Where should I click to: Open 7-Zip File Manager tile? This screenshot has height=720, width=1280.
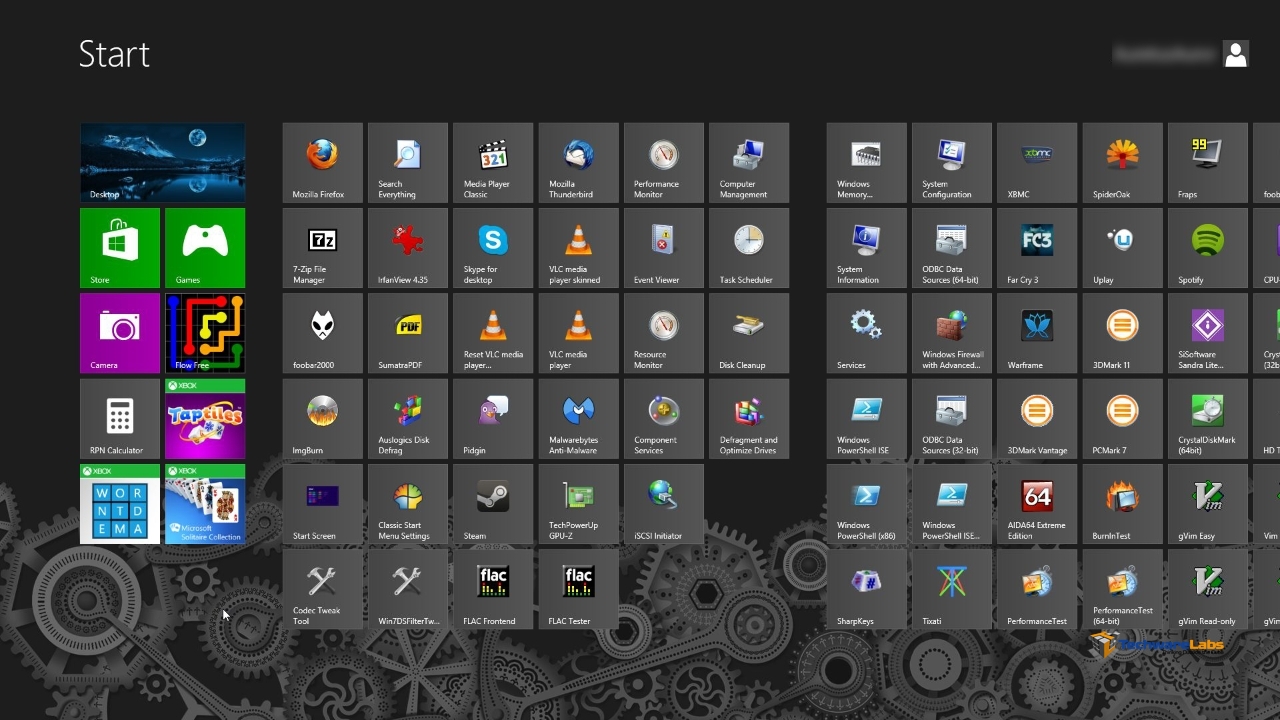tap(322, 247)
